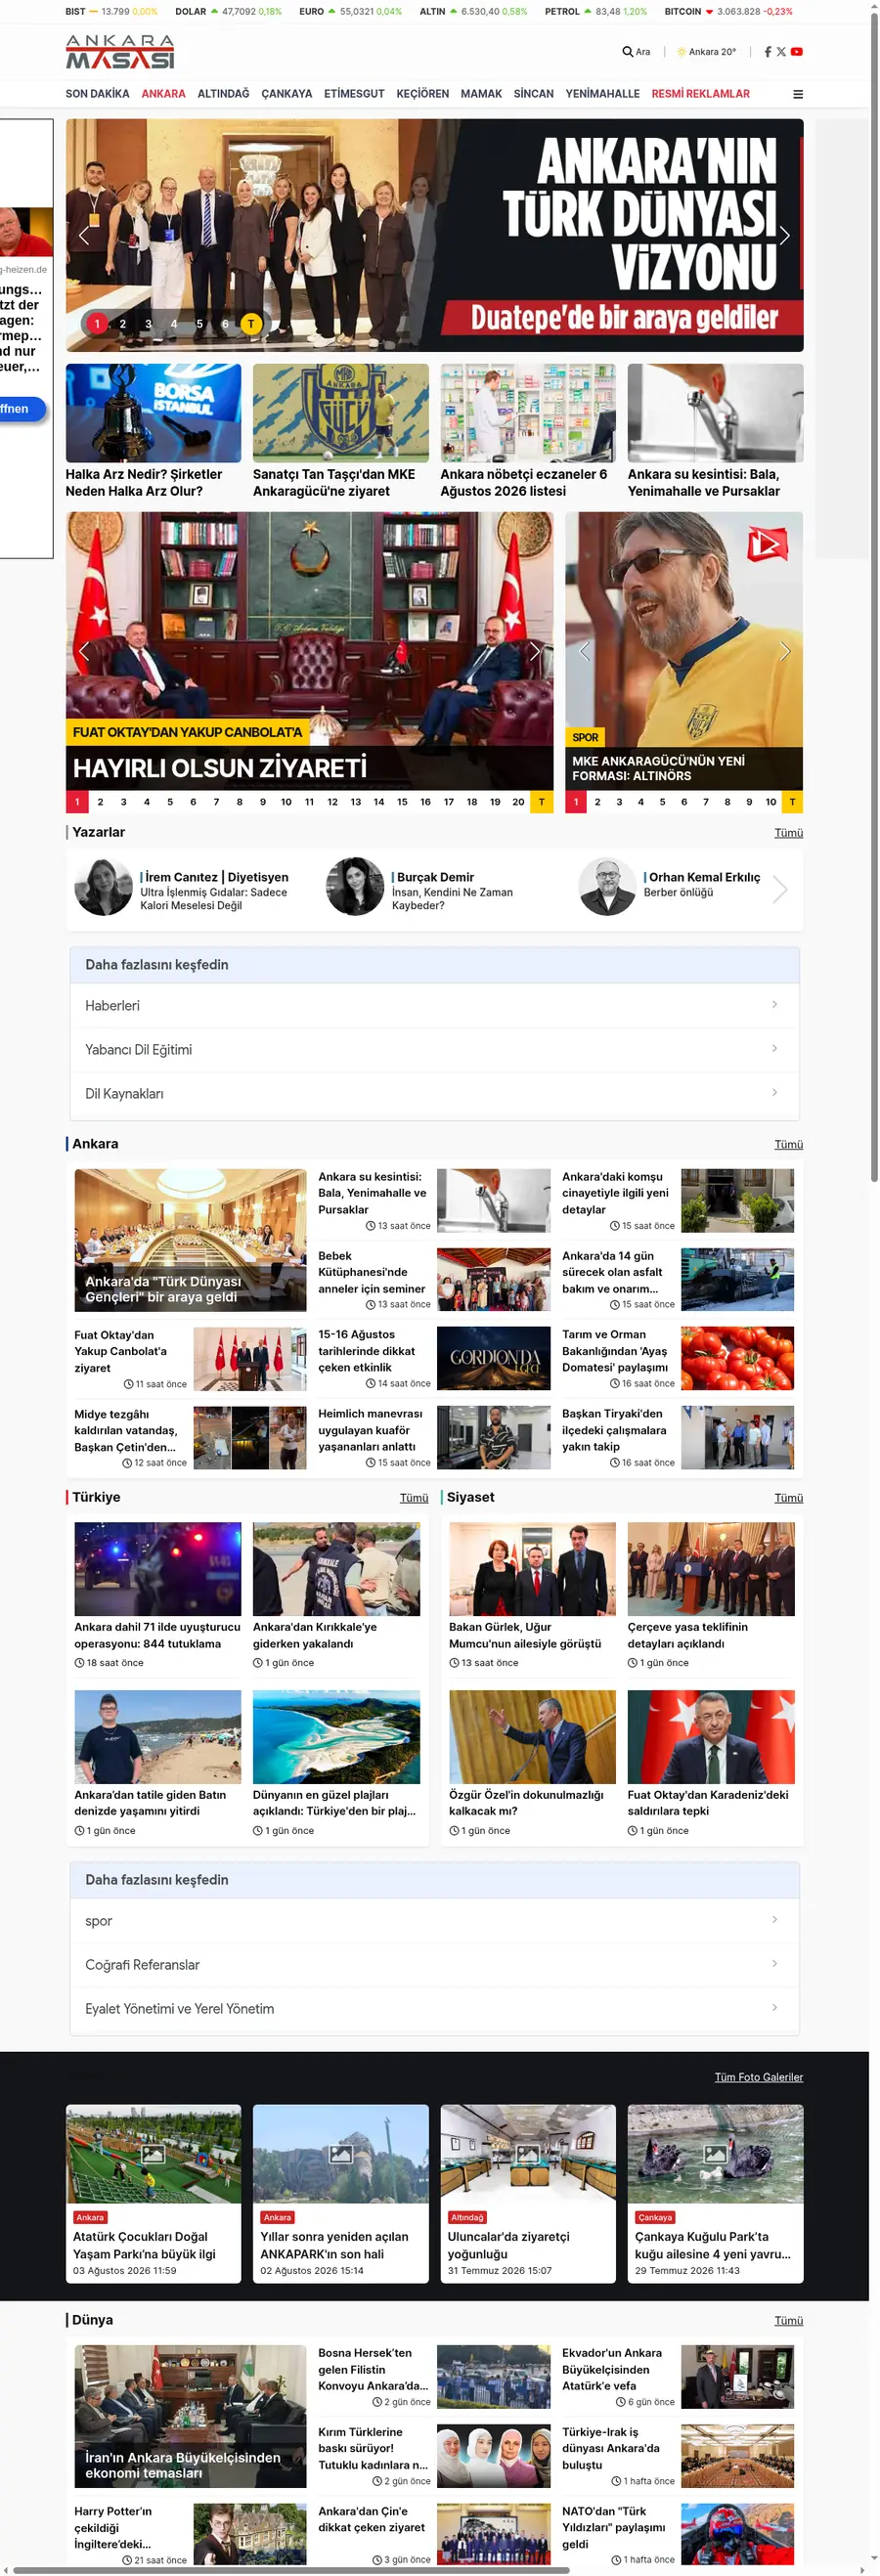This screenshot has height=2576, width=880.
Task: Click Tümü link in Siyaset section
Action: tap(788, 1498)
